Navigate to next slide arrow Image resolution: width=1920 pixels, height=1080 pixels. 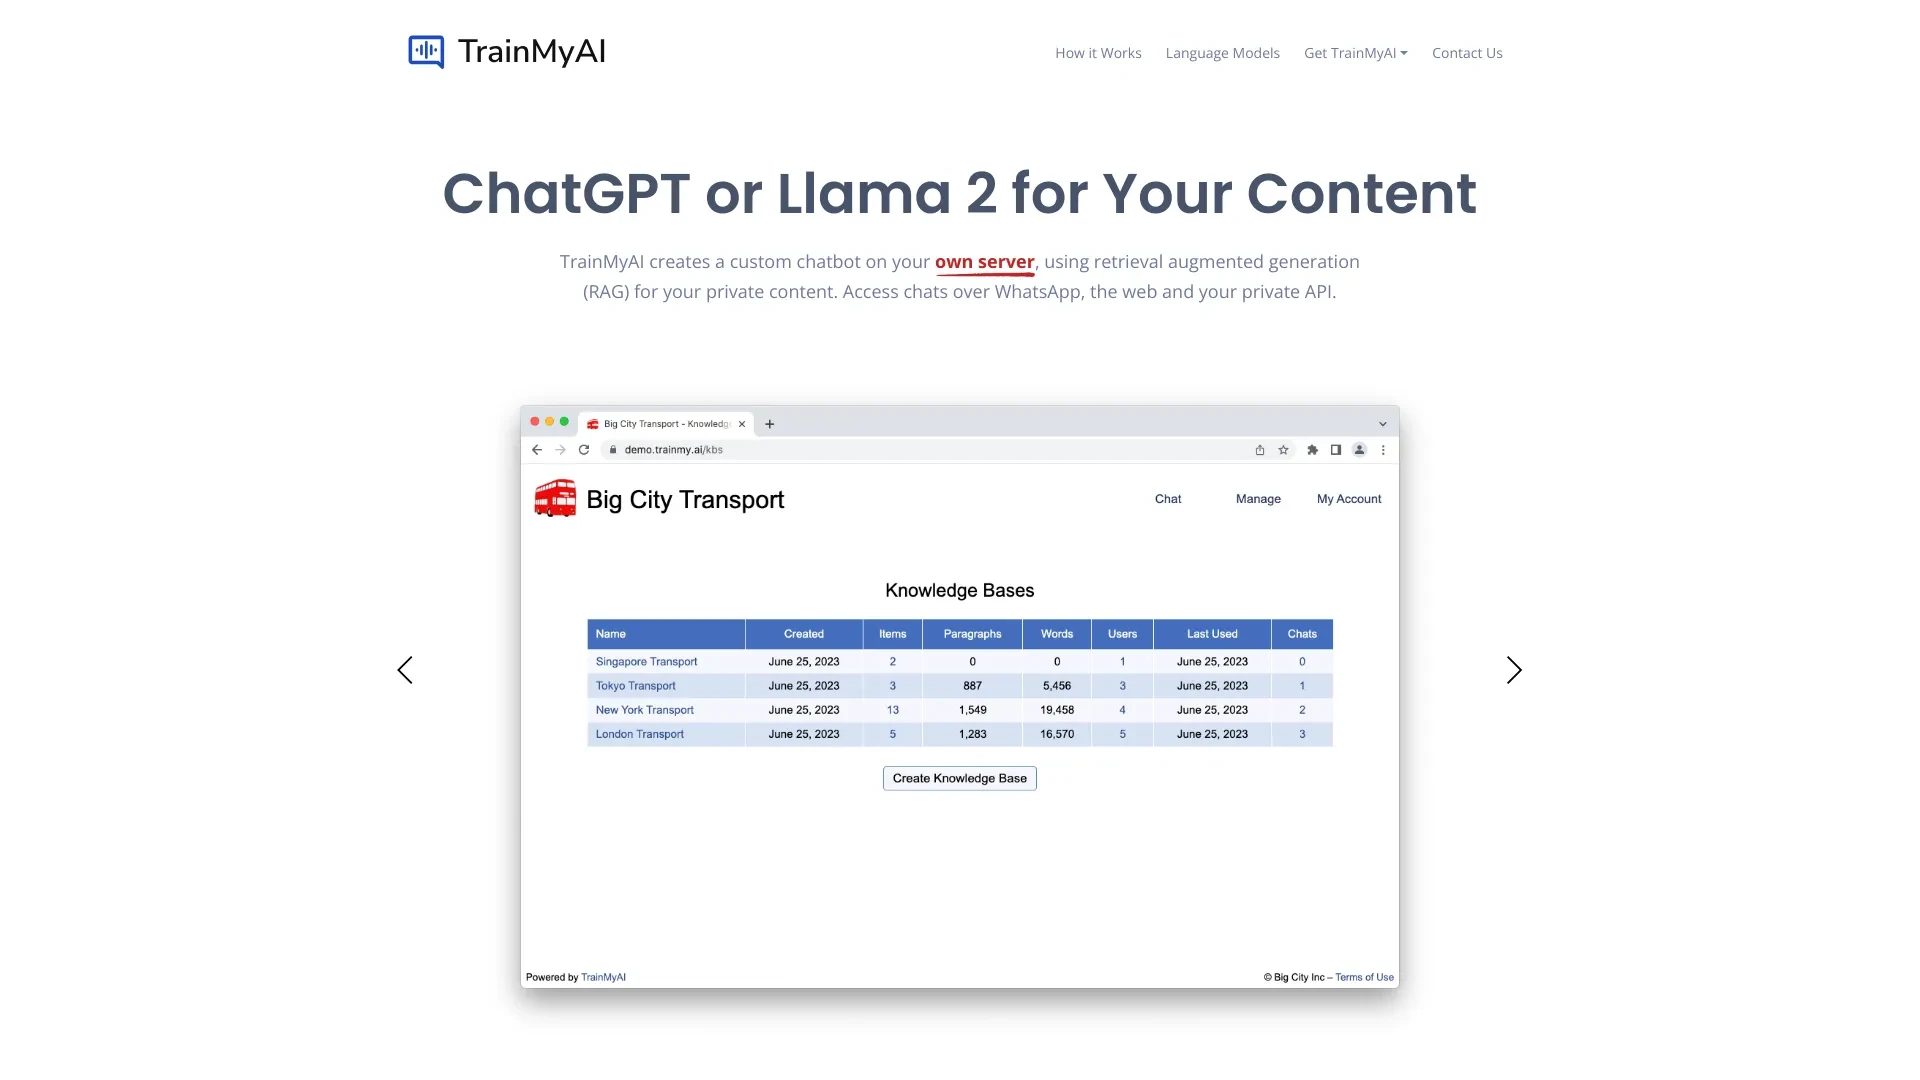tap(1514, 669)
